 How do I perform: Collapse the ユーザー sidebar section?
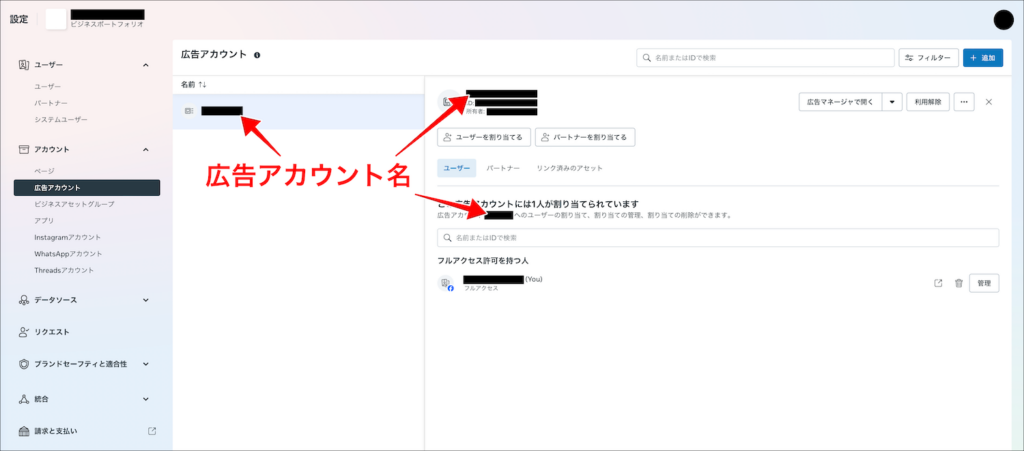[146, 65]
